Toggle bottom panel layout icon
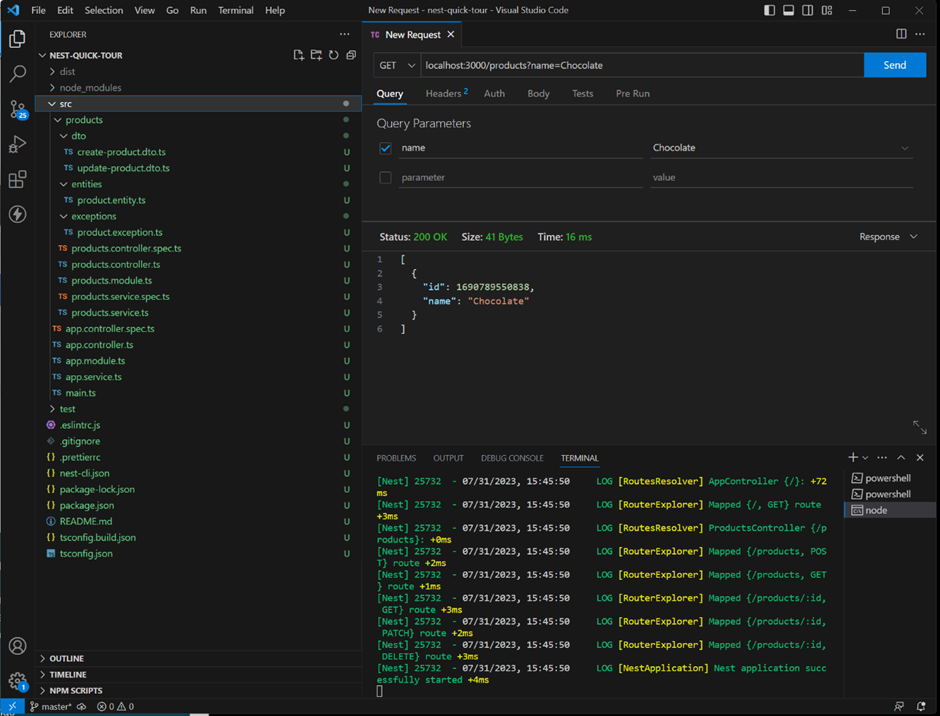940x716 pixels. [x=789, y=10]
